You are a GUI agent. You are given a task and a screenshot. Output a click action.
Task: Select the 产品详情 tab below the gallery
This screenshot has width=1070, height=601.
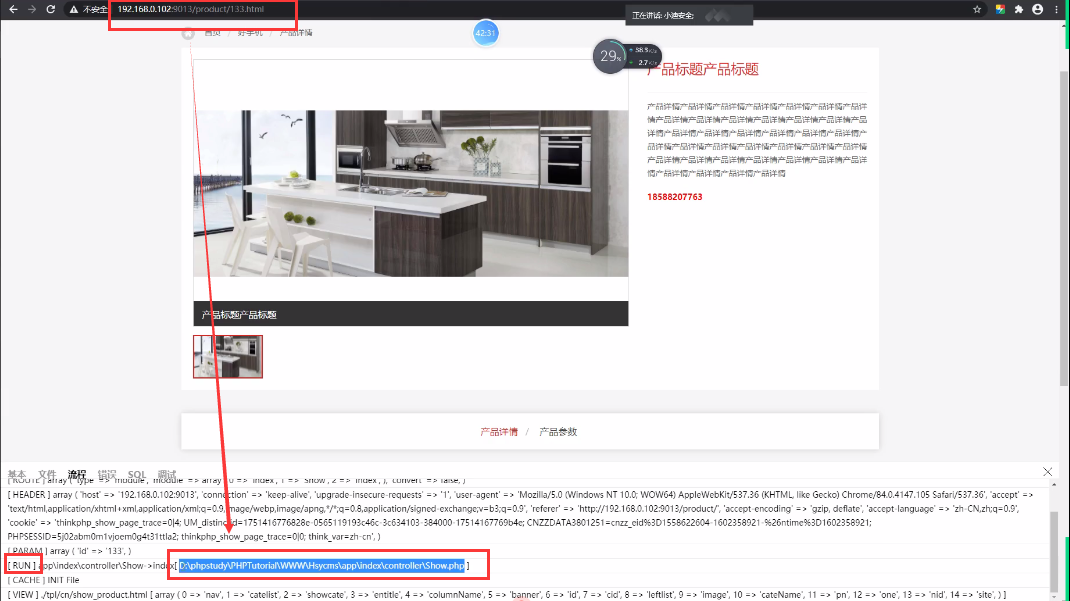499,432
